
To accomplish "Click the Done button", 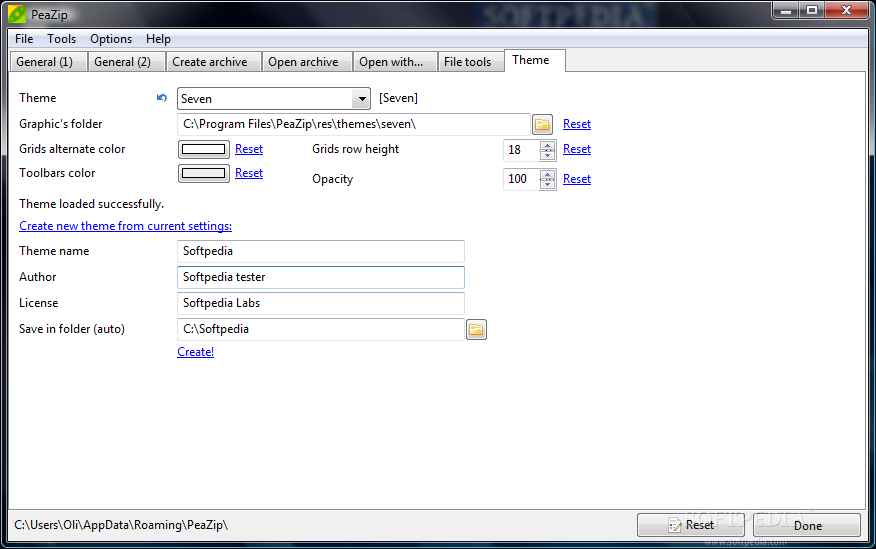I will 807,525.
